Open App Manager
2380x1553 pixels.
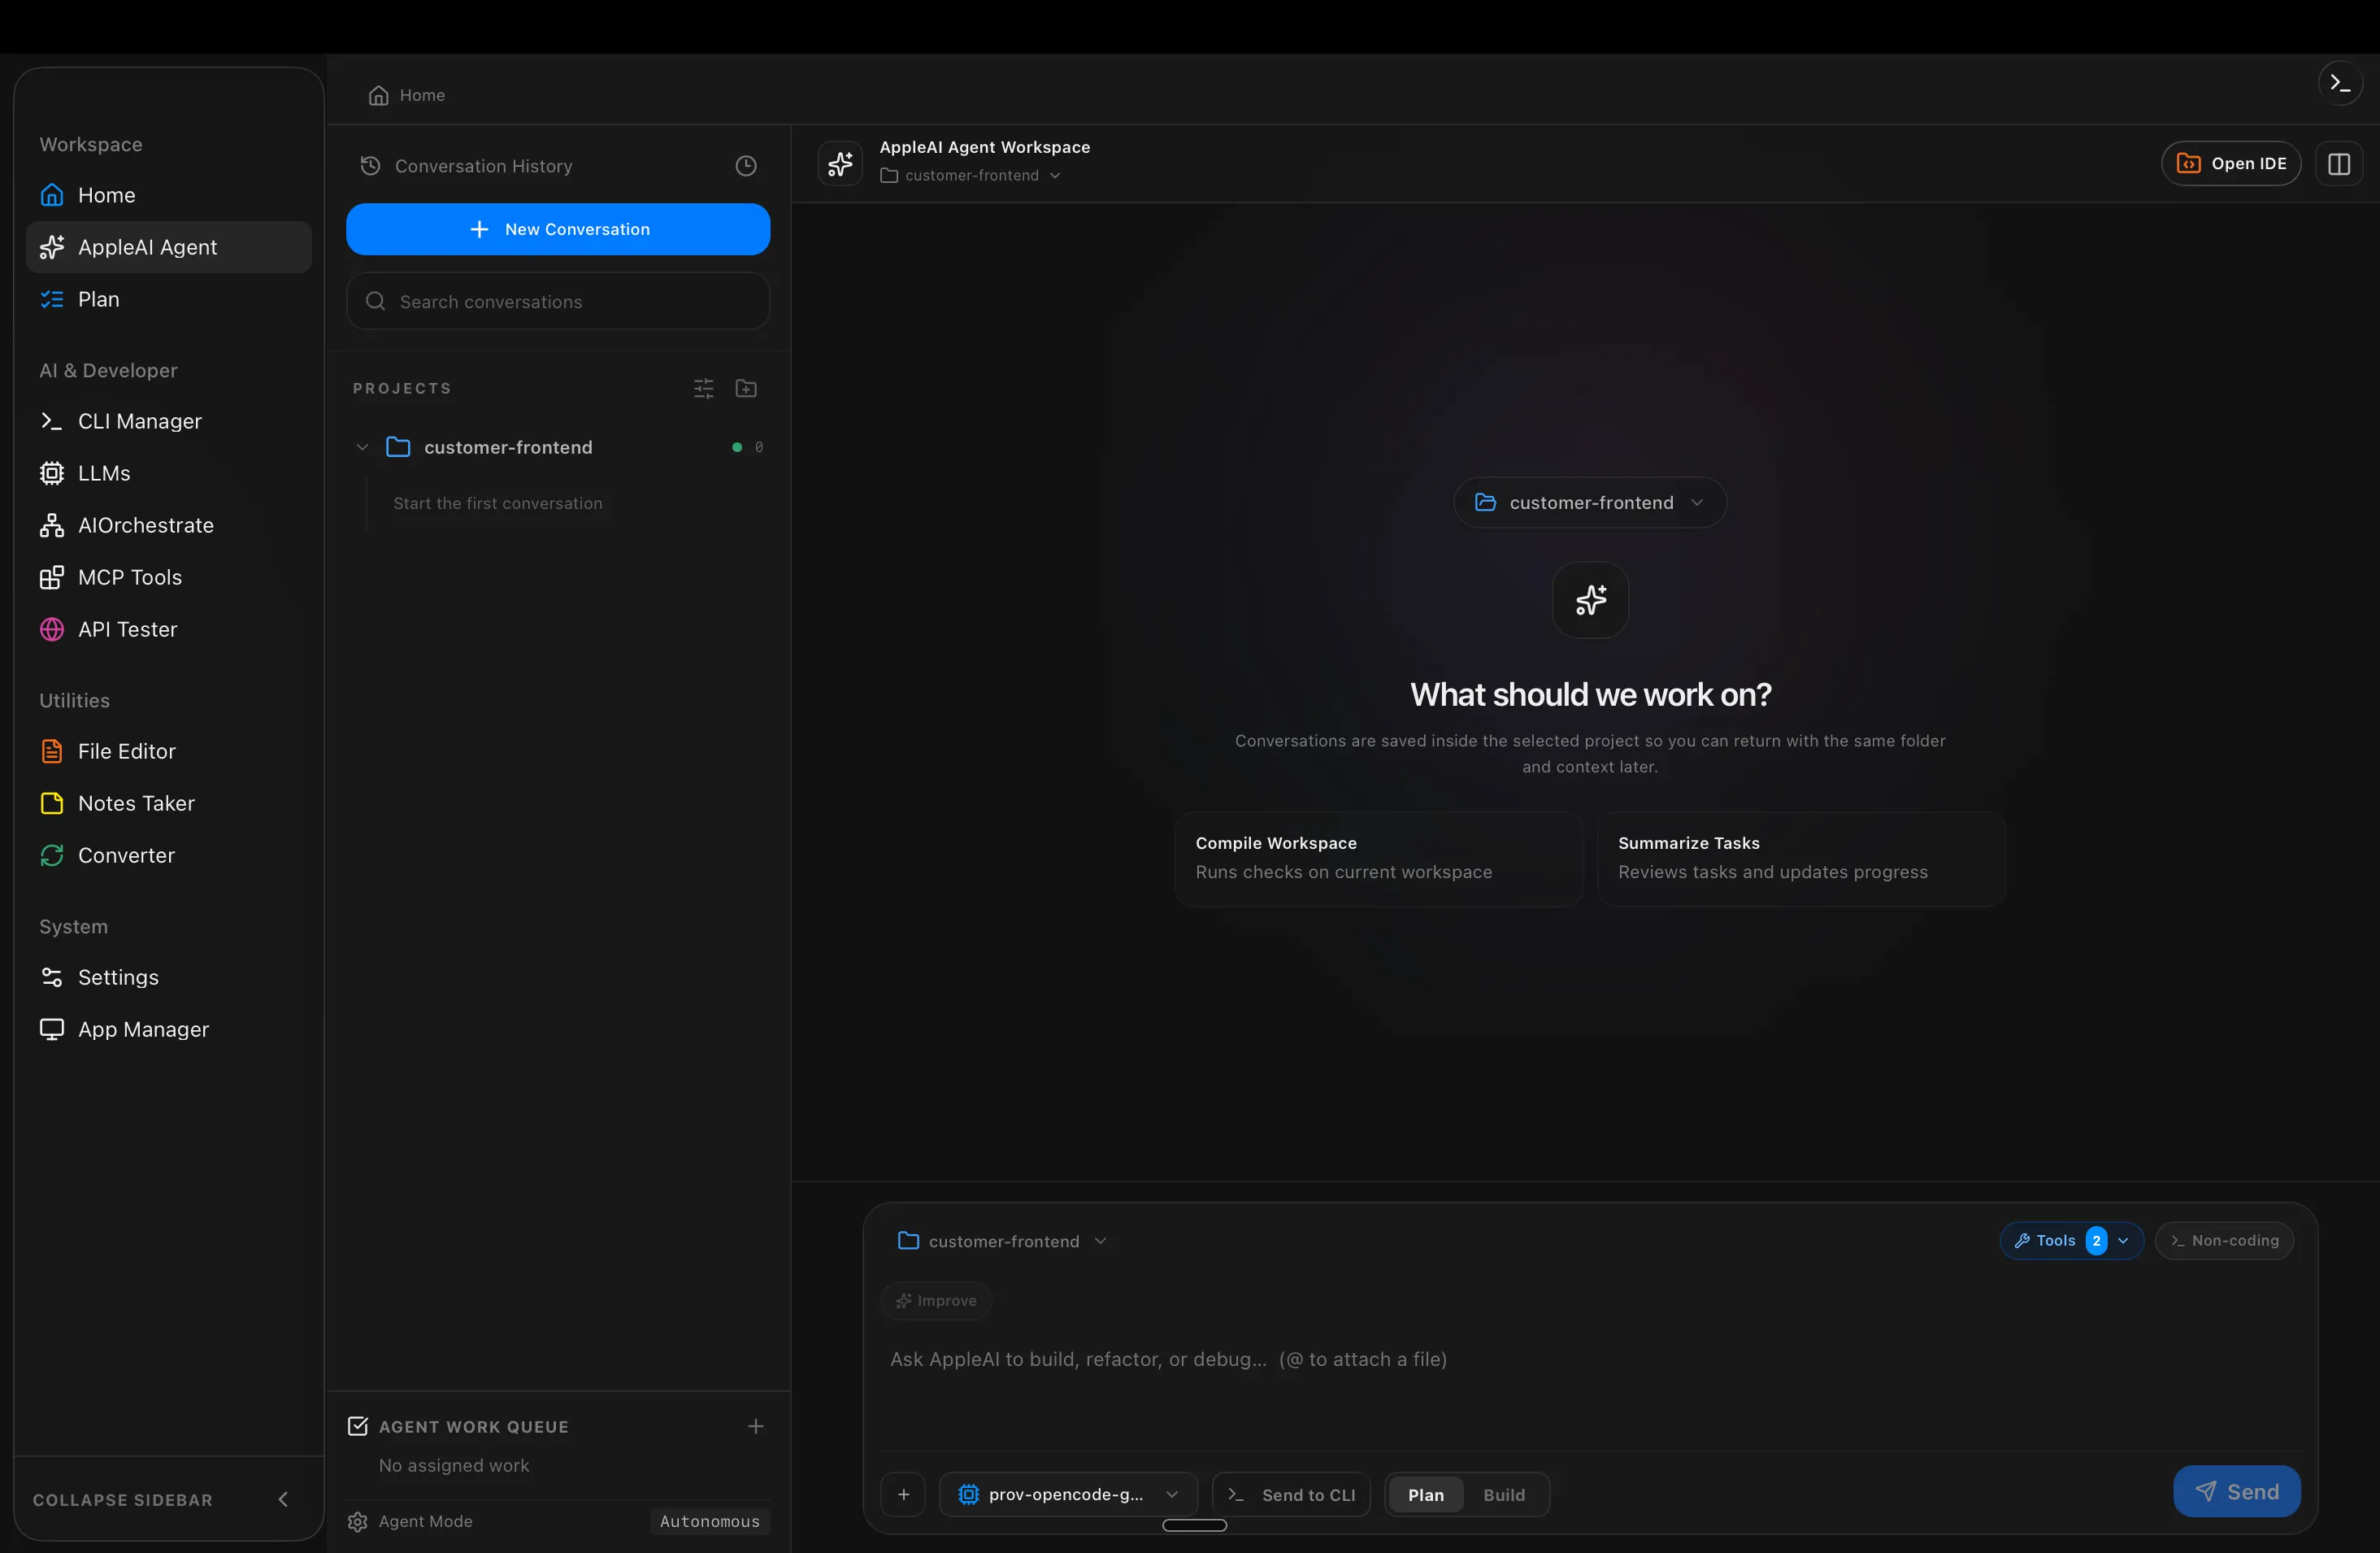[168, 1029]
